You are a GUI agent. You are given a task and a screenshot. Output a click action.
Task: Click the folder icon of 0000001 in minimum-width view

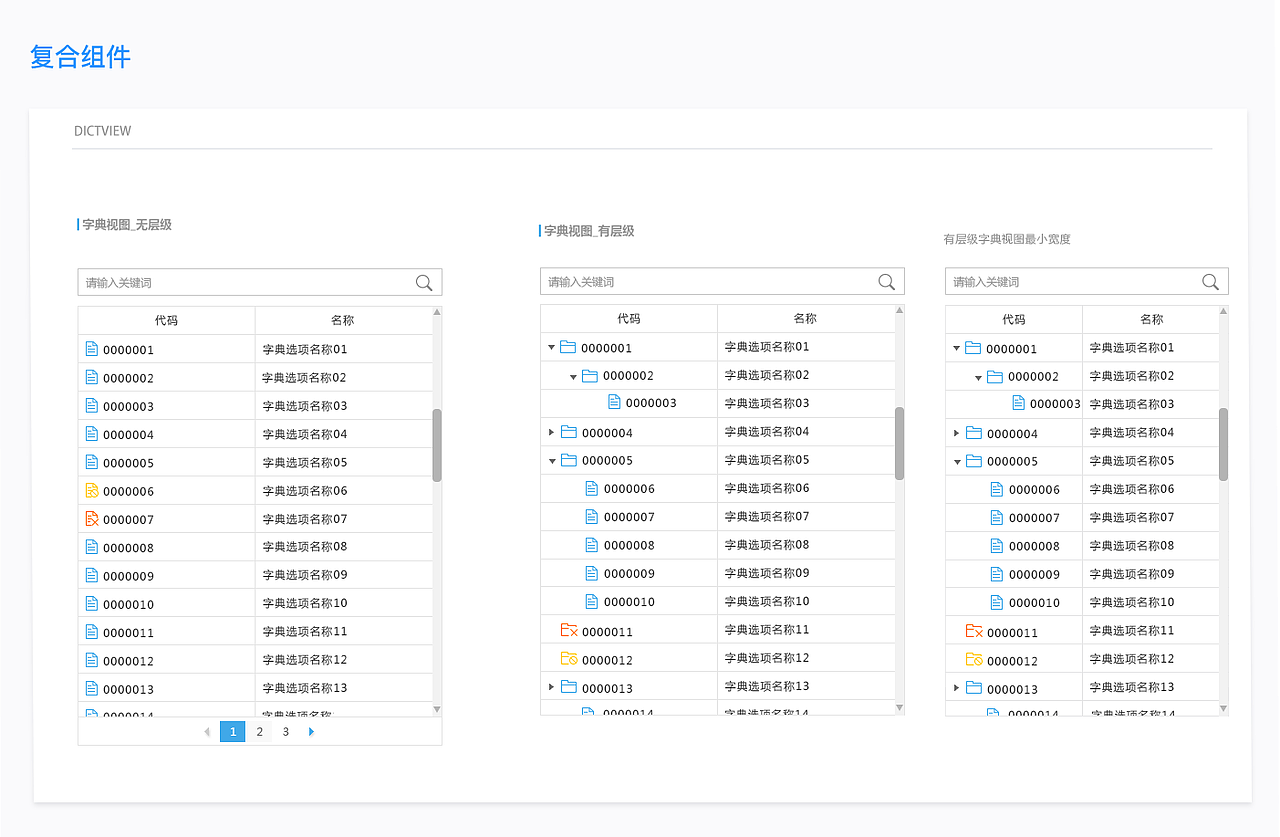[973, 348]
